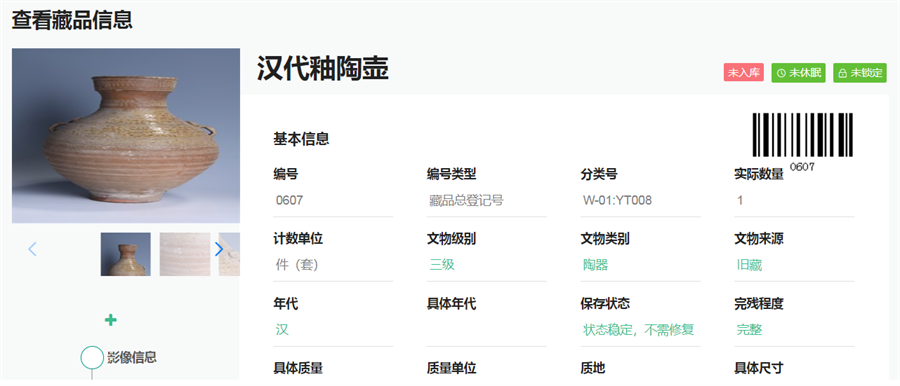
Task: Click next image right chevron
Action: coord(219,249)
